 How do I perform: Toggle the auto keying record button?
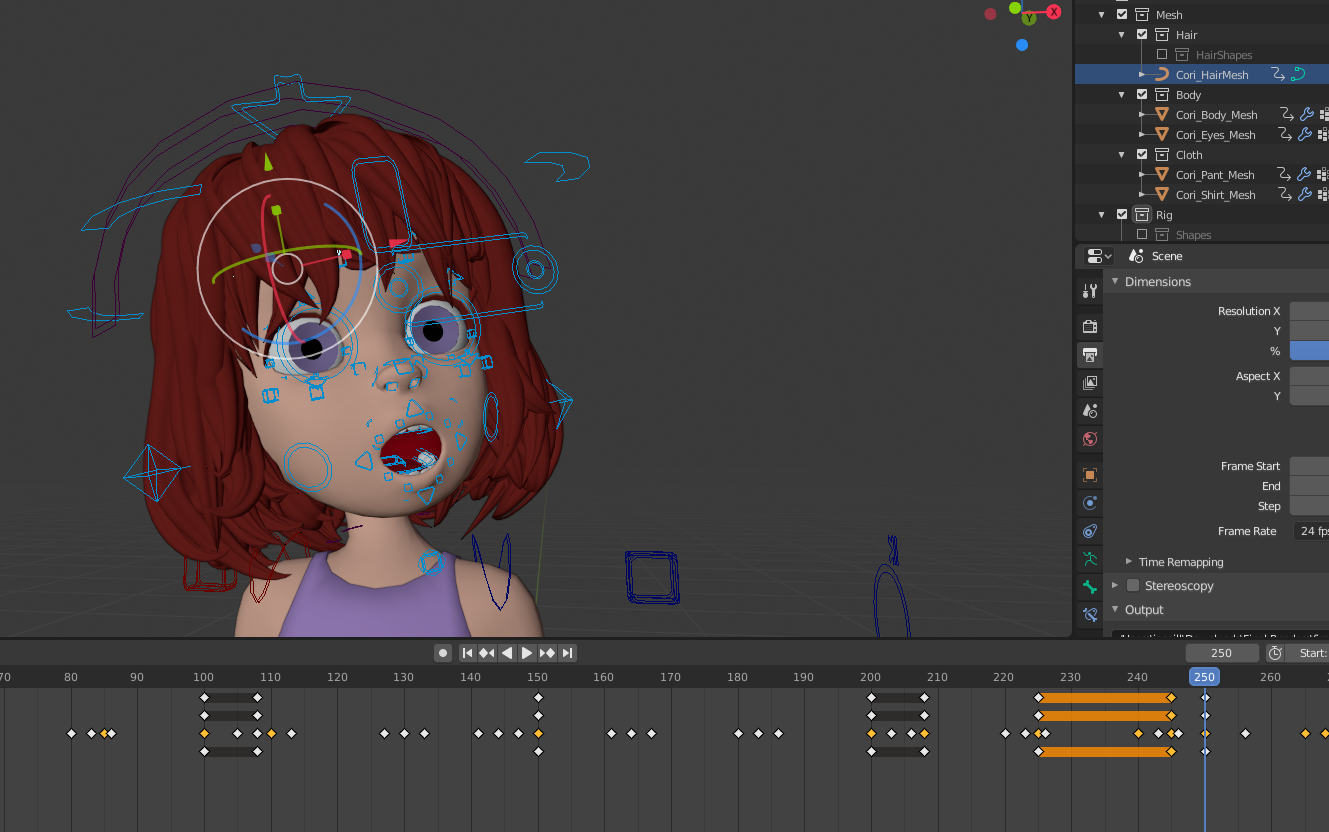pyautogui.click(x=443, y=653)
